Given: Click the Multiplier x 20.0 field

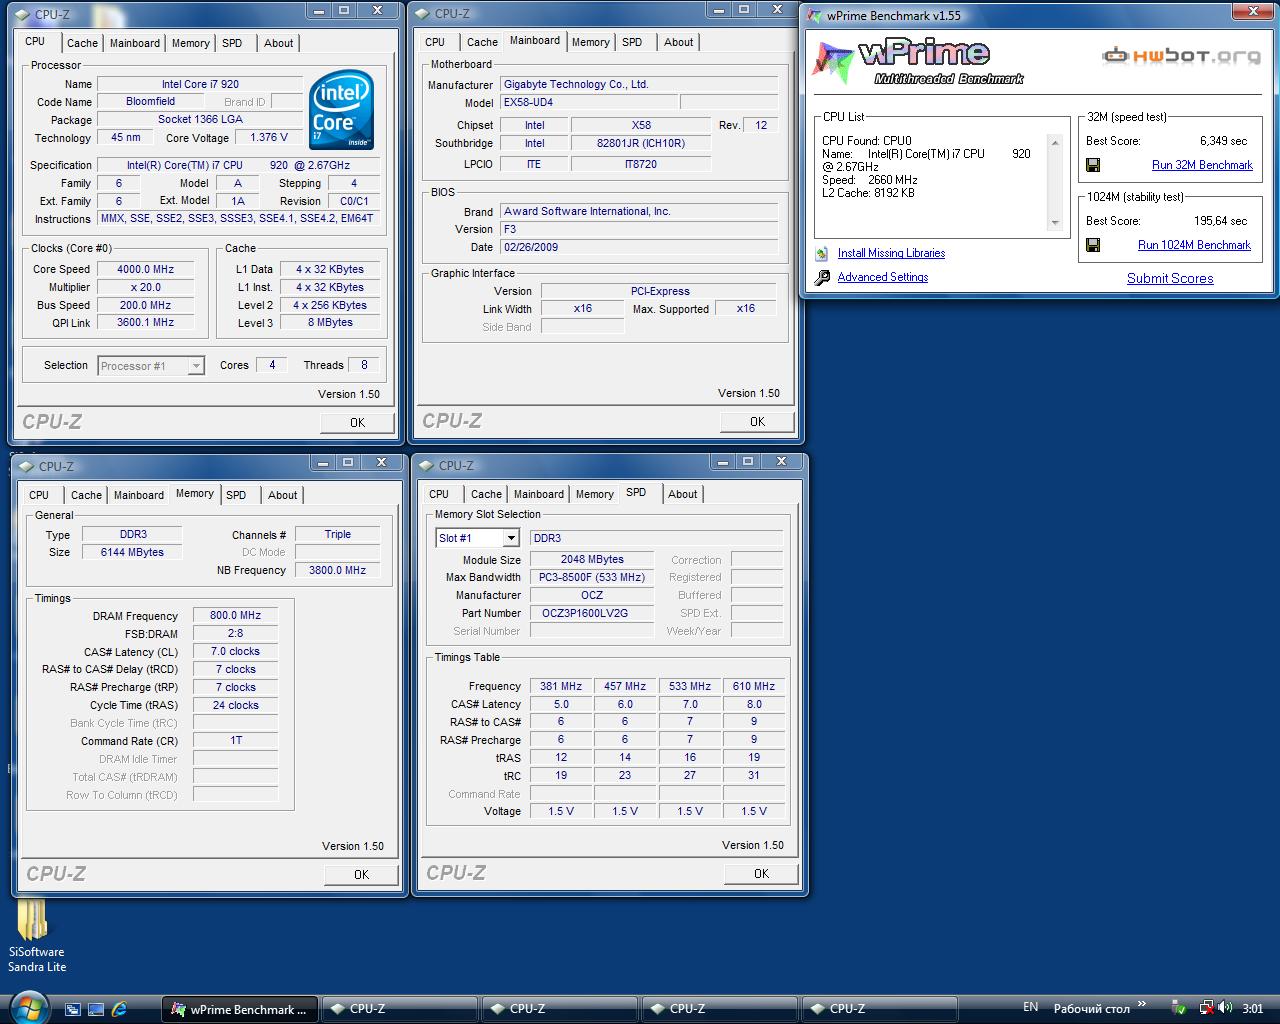Looking at the screenshot, I should 146,288.
